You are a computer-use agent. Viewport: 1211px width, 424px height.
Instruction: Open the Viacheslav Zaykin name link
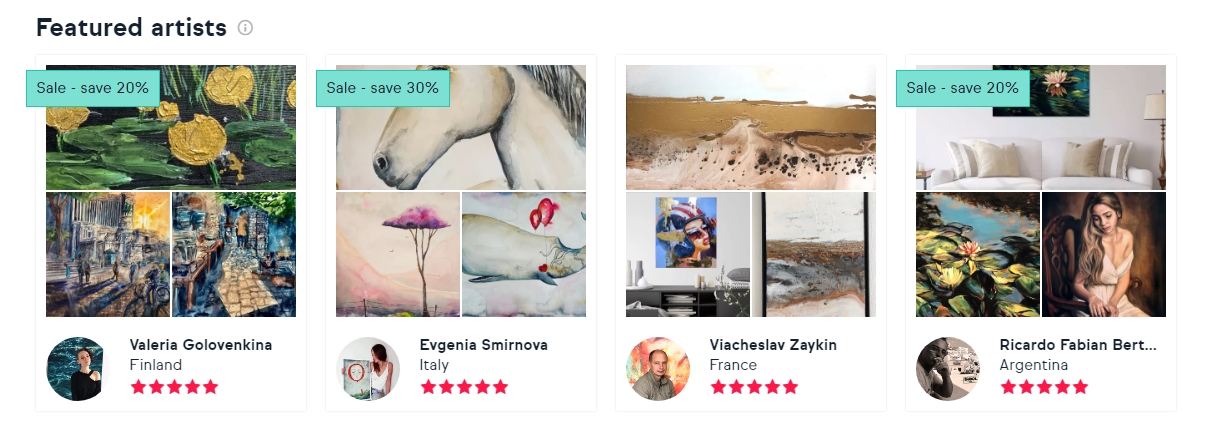[x=773, y=345]
